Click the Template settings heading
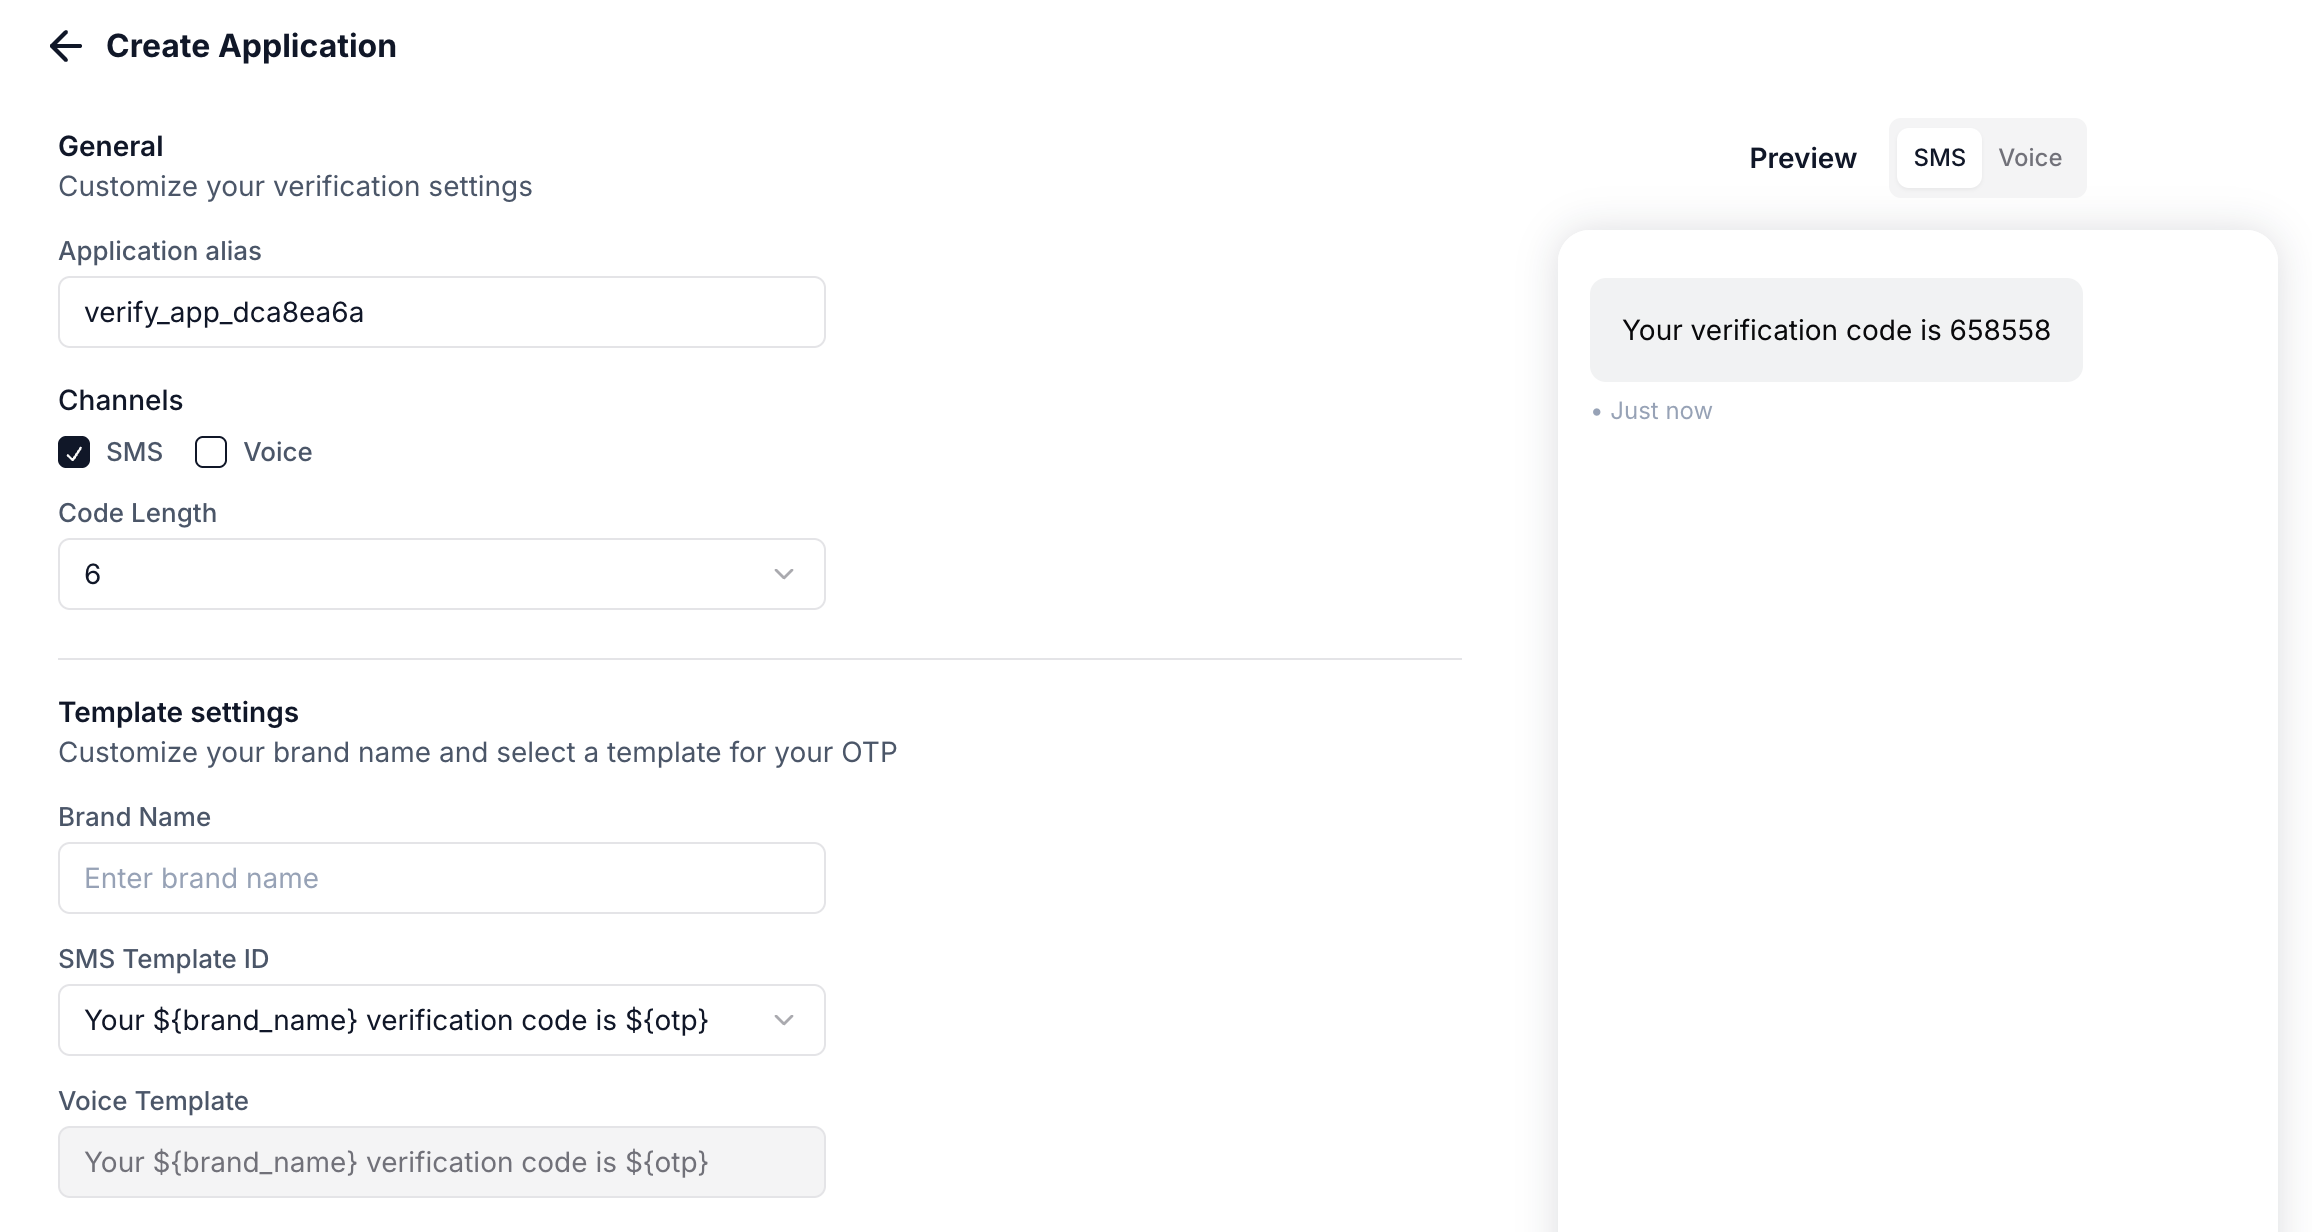This screenshot has height=1232, width=2312. pyautogui.click(x=178, y=712)
